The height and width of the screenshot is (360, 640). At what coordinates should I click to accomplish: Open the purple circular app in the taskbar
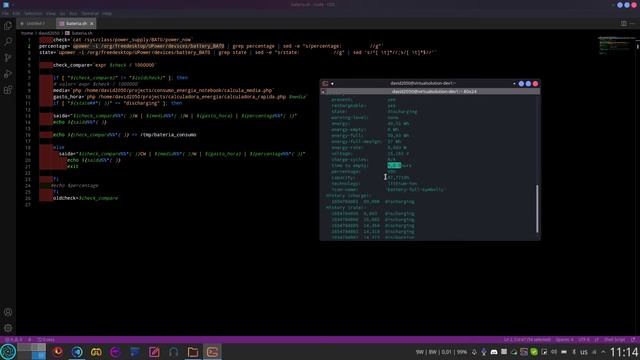(x=115, y=352)
